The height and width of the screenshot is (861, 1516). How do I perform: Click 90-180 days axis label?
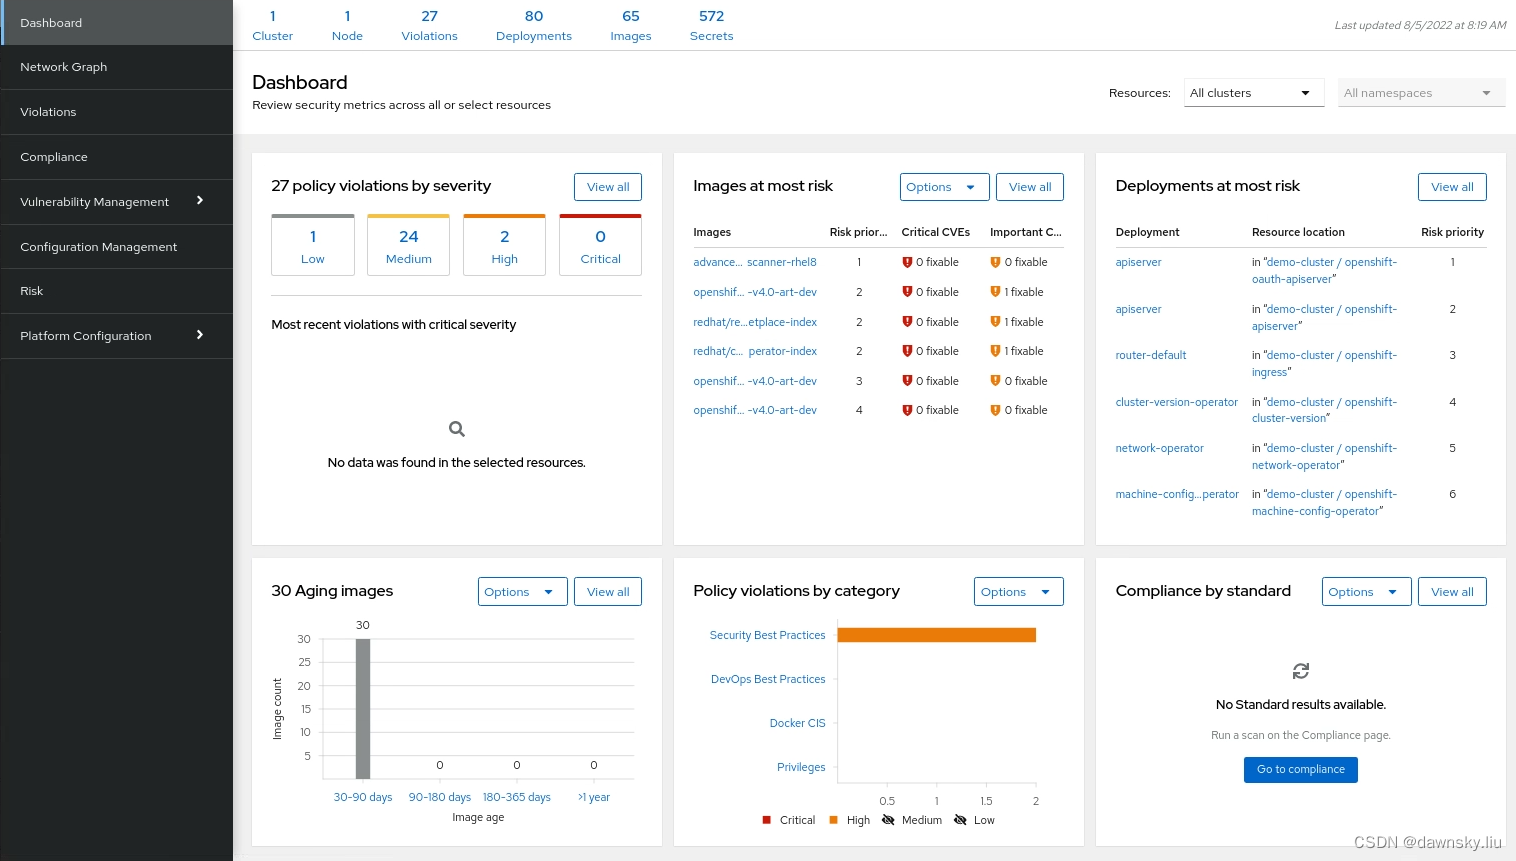point(440,797)
